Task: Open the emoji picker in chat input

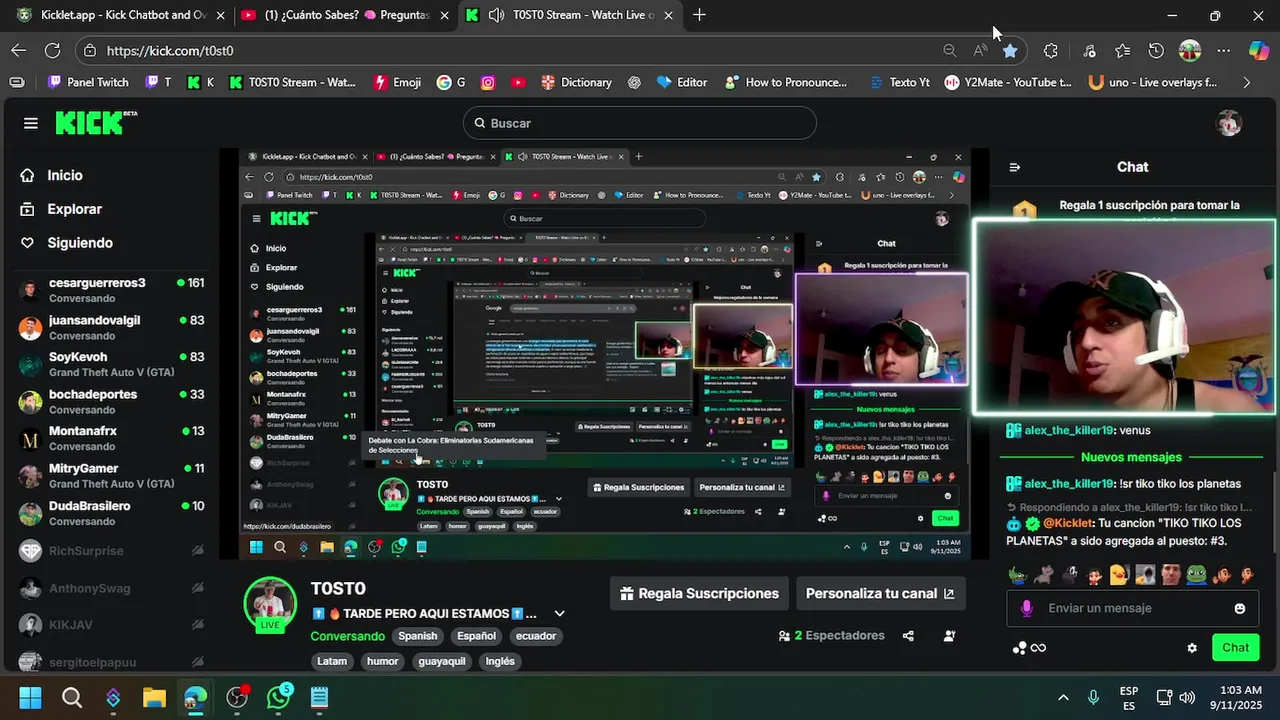Action: pyautogui.click(x=1240, y=608)
